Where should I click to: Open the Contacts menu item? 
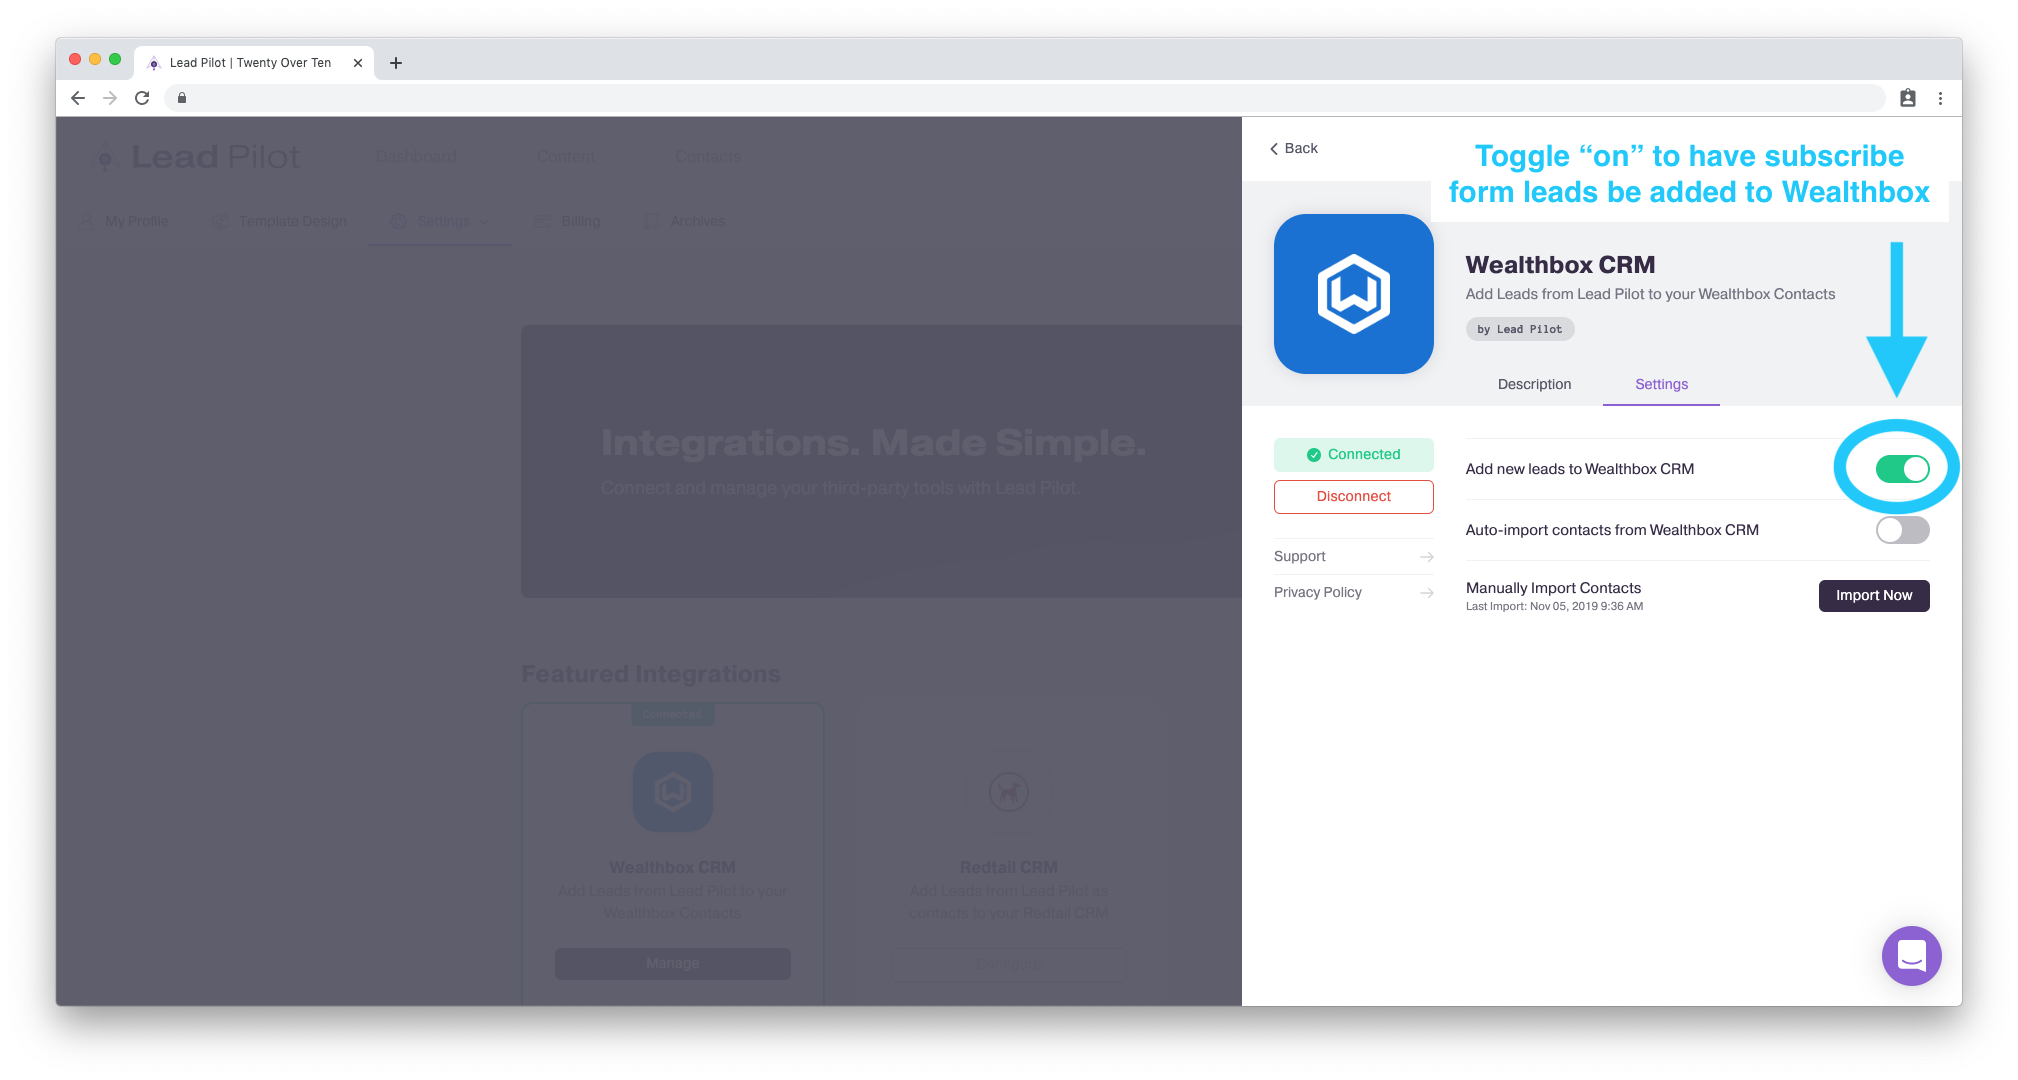708,157
